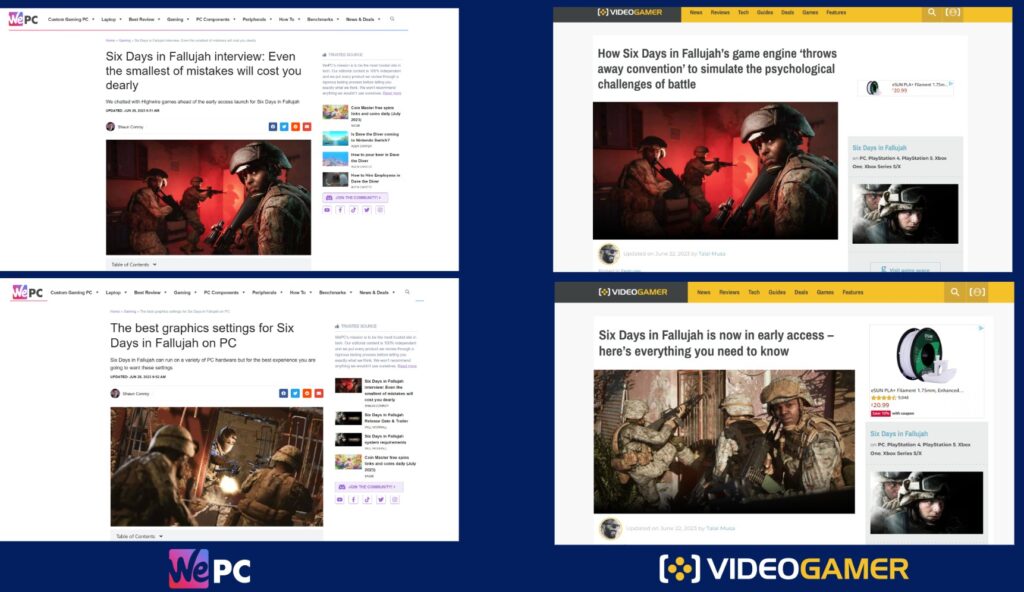Open the Benchmarks dropdown on the graphics settings page
This screenshot has width=1024, height=592.
point(334,293)
